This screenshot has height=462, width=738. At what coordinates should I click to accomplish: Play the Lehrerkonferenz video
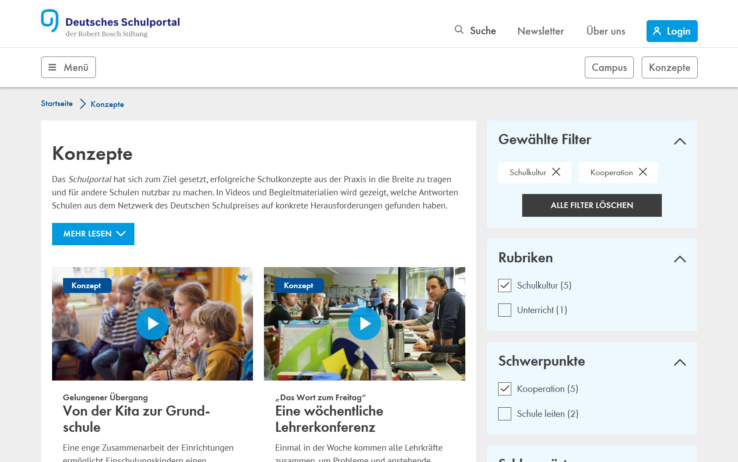(x=365, y=324)
